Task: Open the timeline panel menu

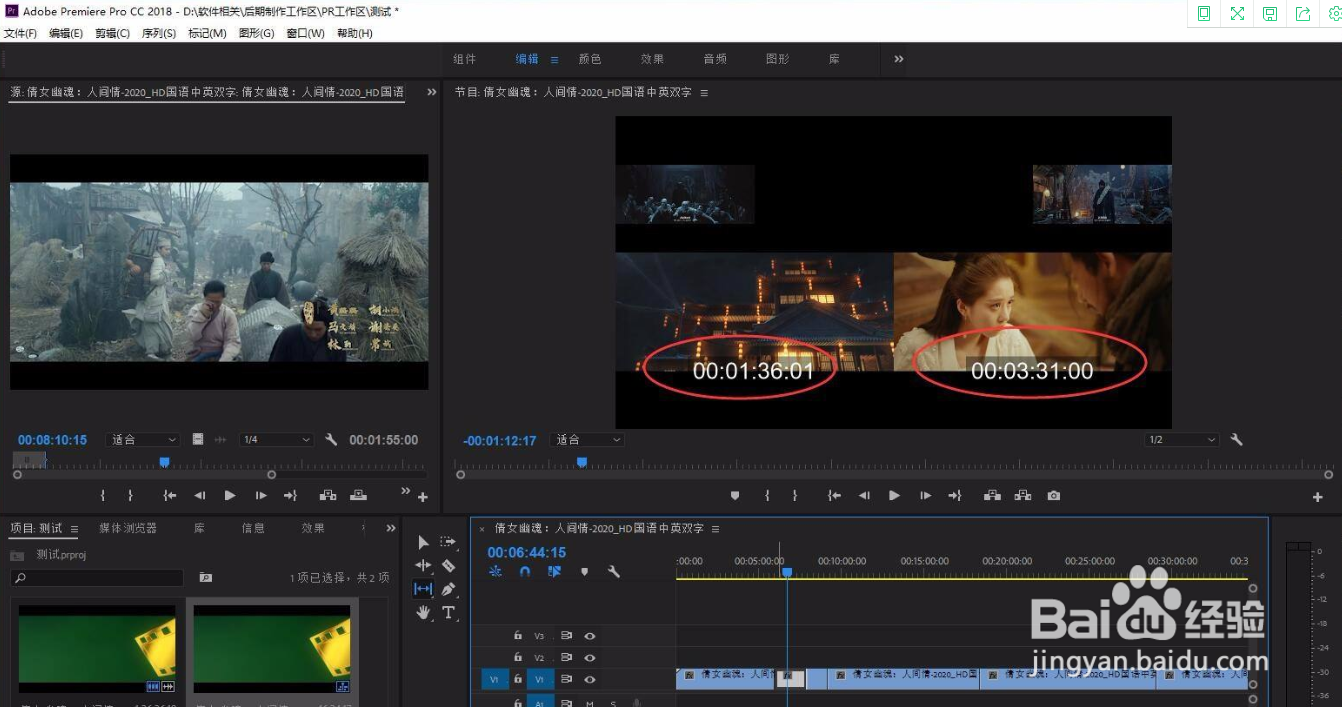Action: (x=716, y=528)
